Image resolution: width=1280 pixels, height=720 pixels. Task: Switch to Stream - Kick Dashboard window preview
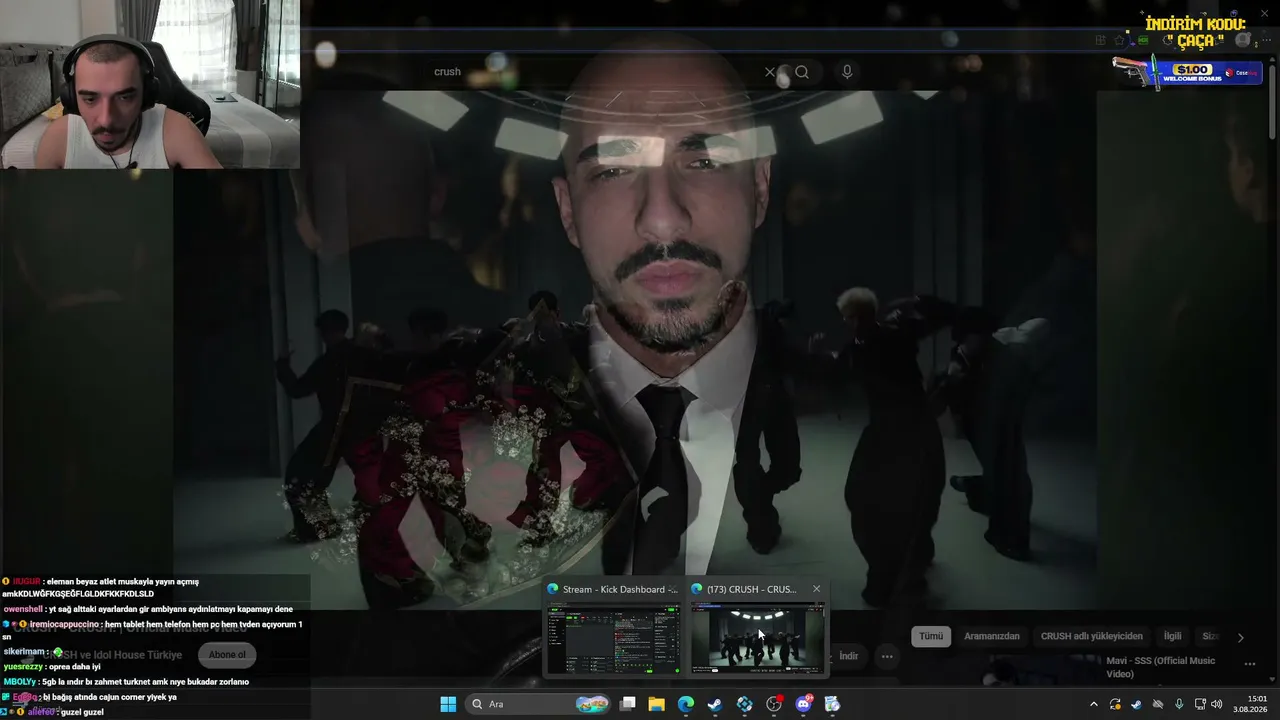(612, 637)
